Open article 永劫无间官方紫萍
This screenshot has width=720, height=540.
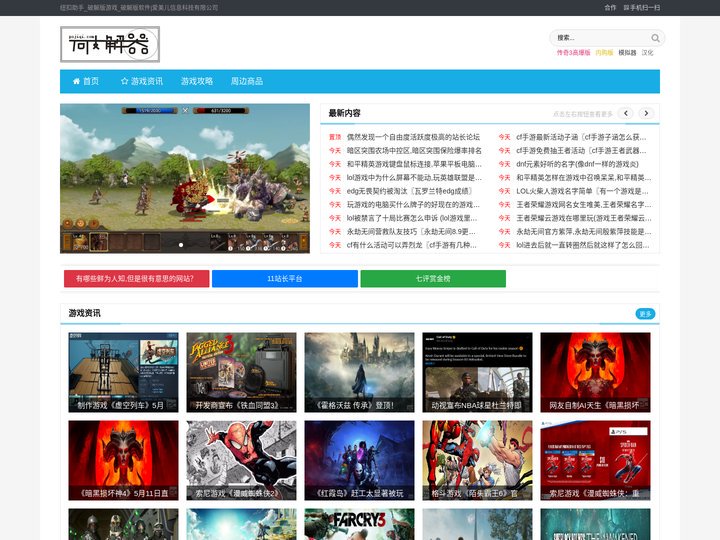(x=584, y=231)
